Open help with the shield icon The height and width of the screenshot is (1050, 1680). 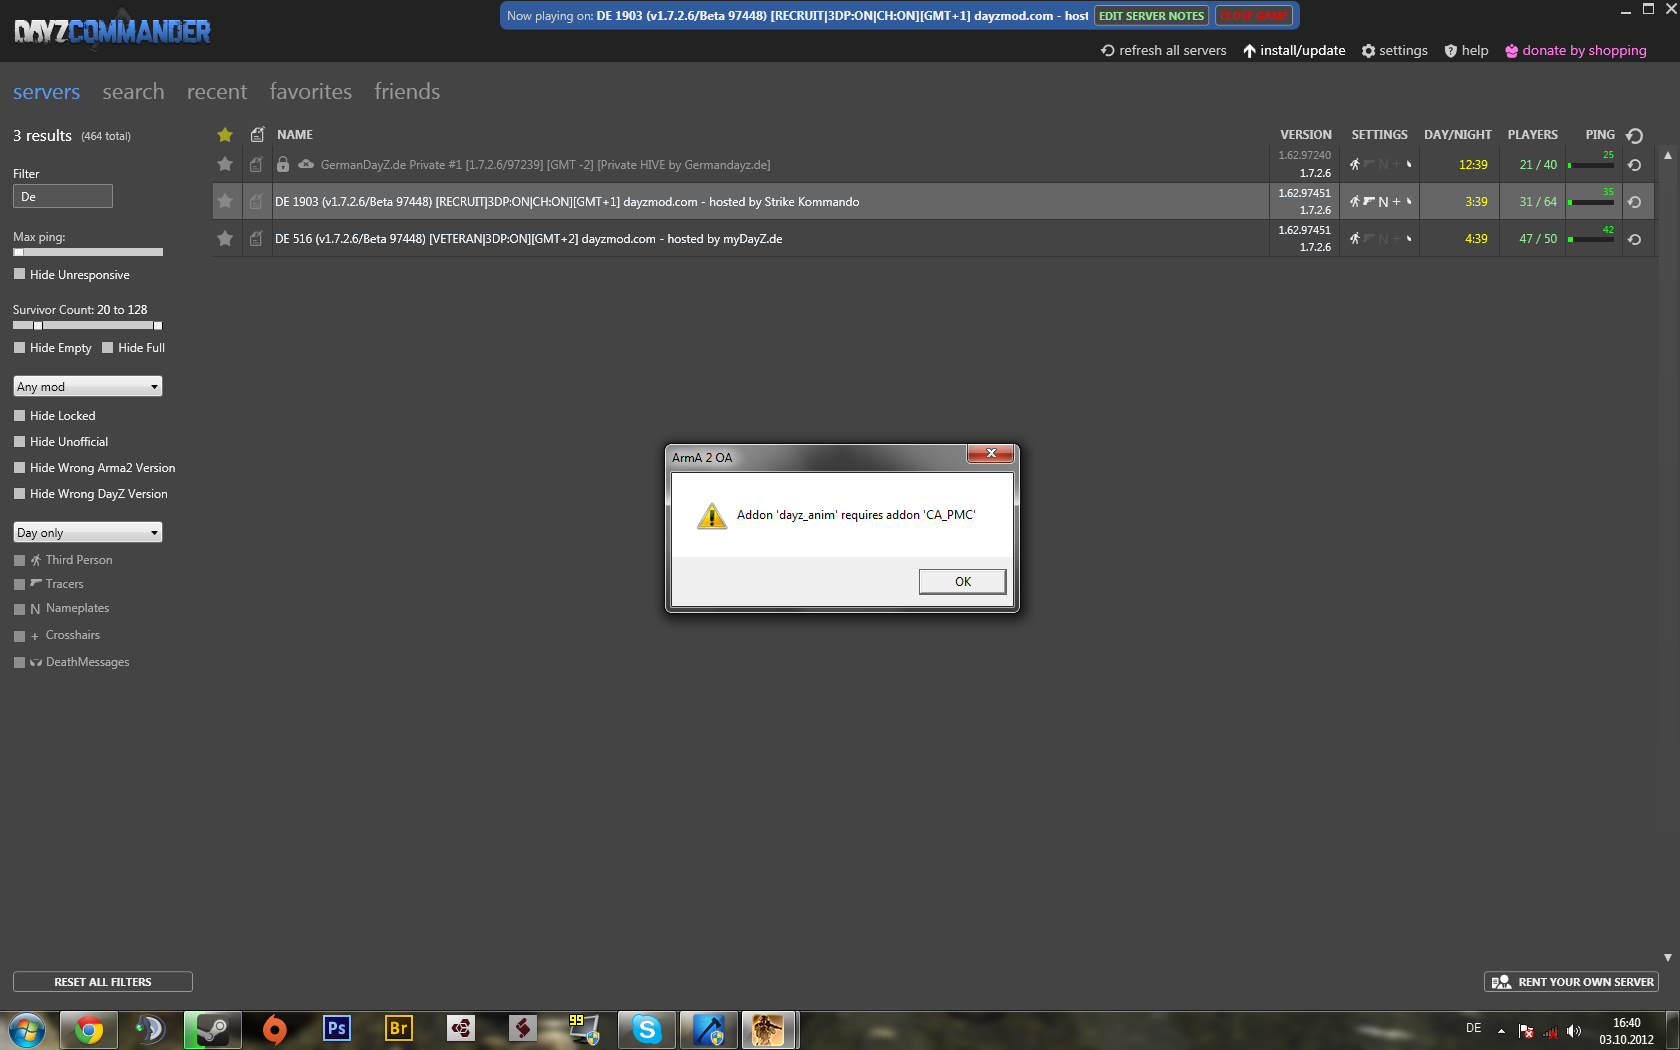tap(1450, 51)
